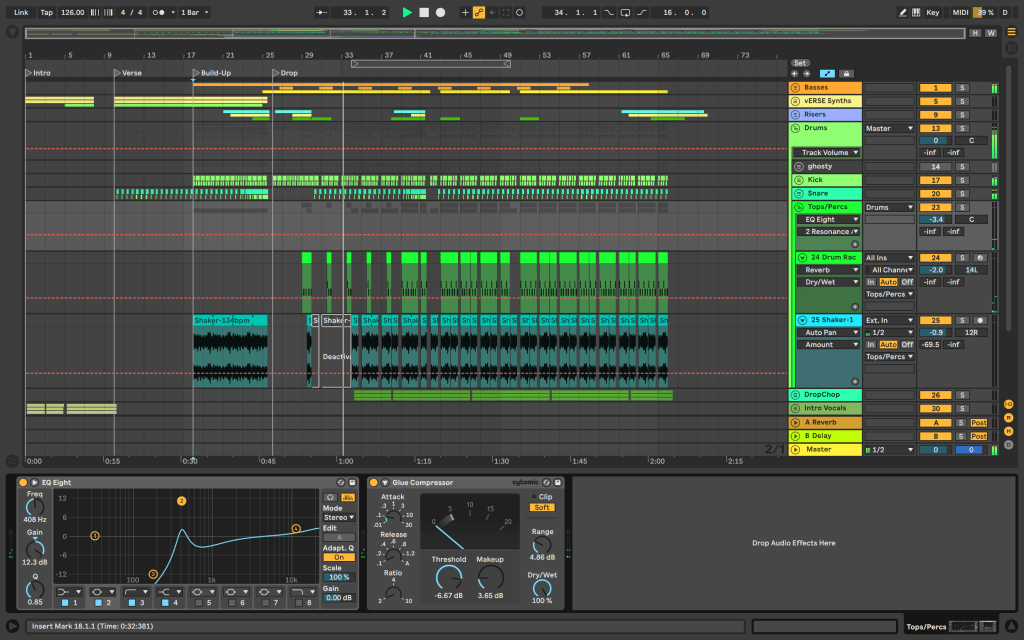Fold the Drums group track

tap(797, 128)
